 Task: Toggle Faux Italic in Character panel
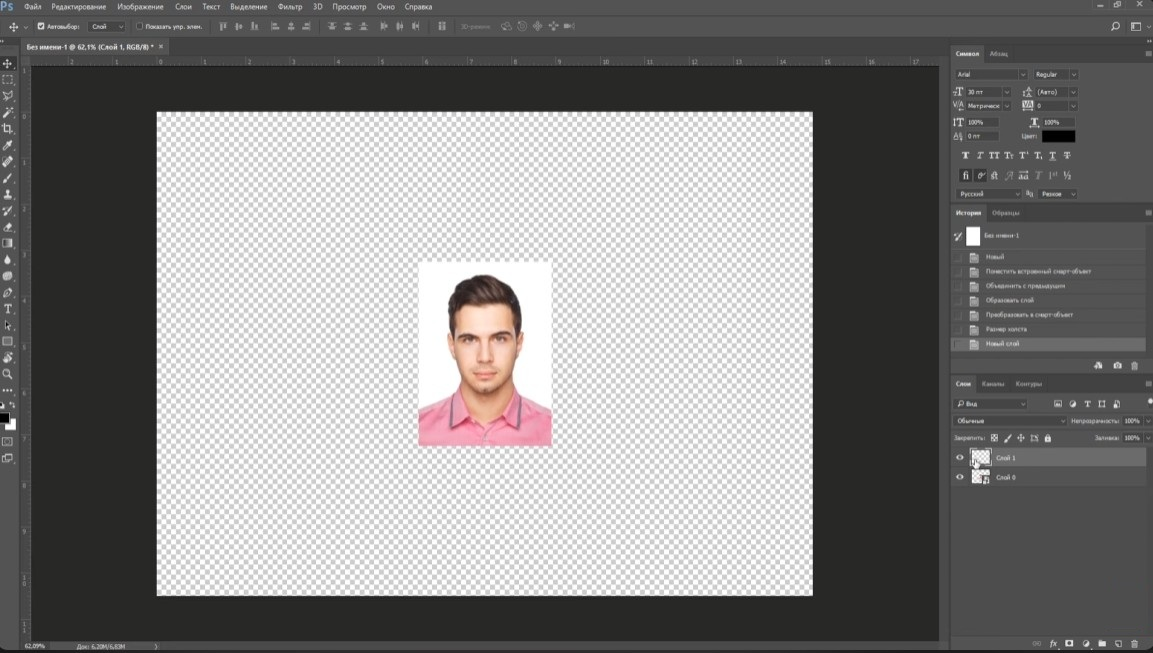(980, 155)
